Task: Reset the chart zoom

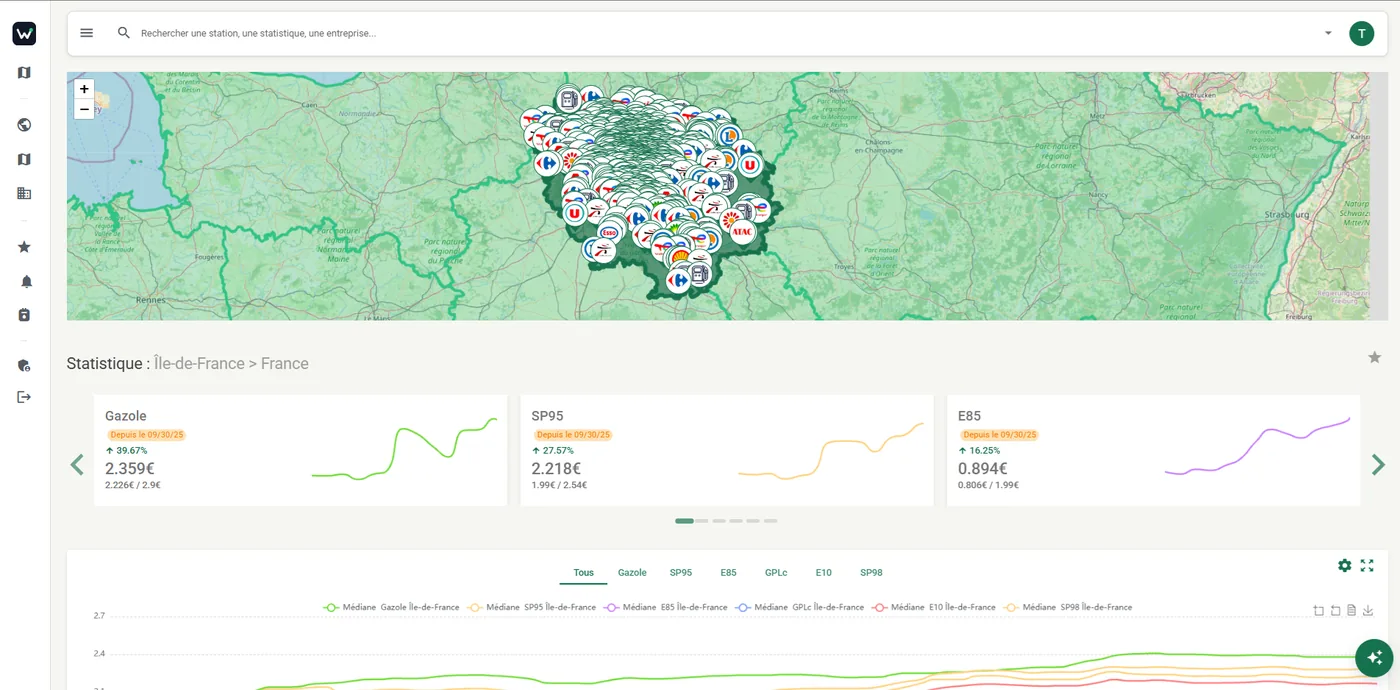Action: (x=1335, y=610)
